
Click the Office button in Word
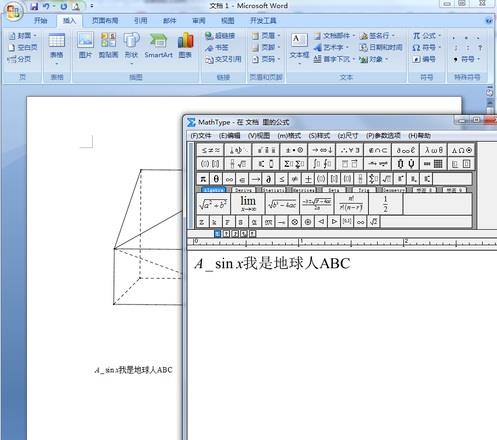13,12
